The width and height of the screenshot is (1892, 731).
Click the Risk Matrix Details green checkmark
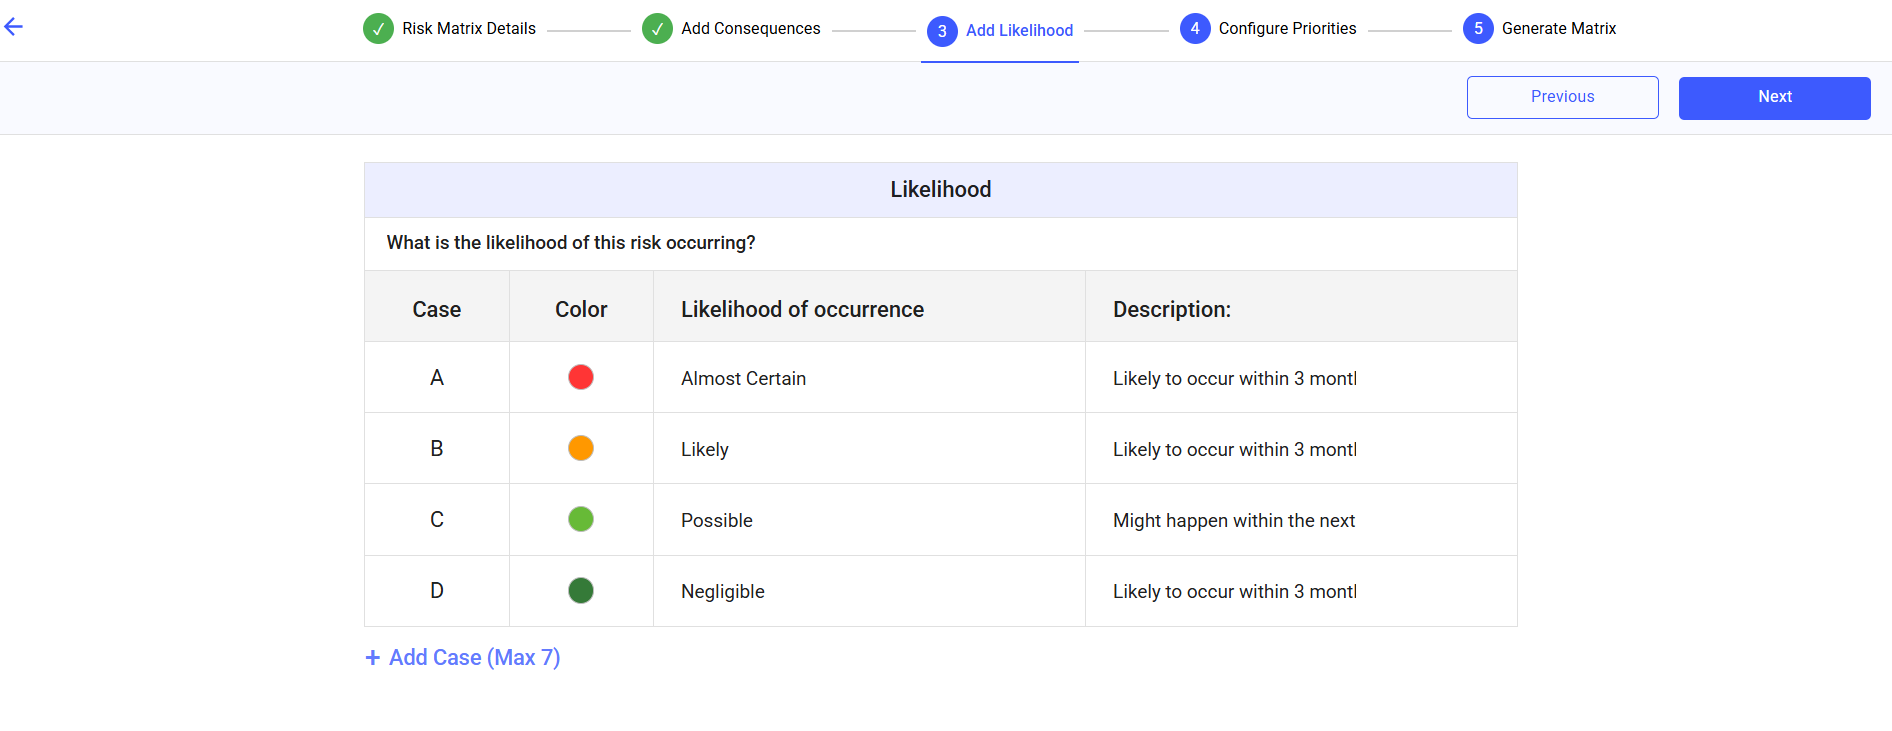[x=378, y=29]
